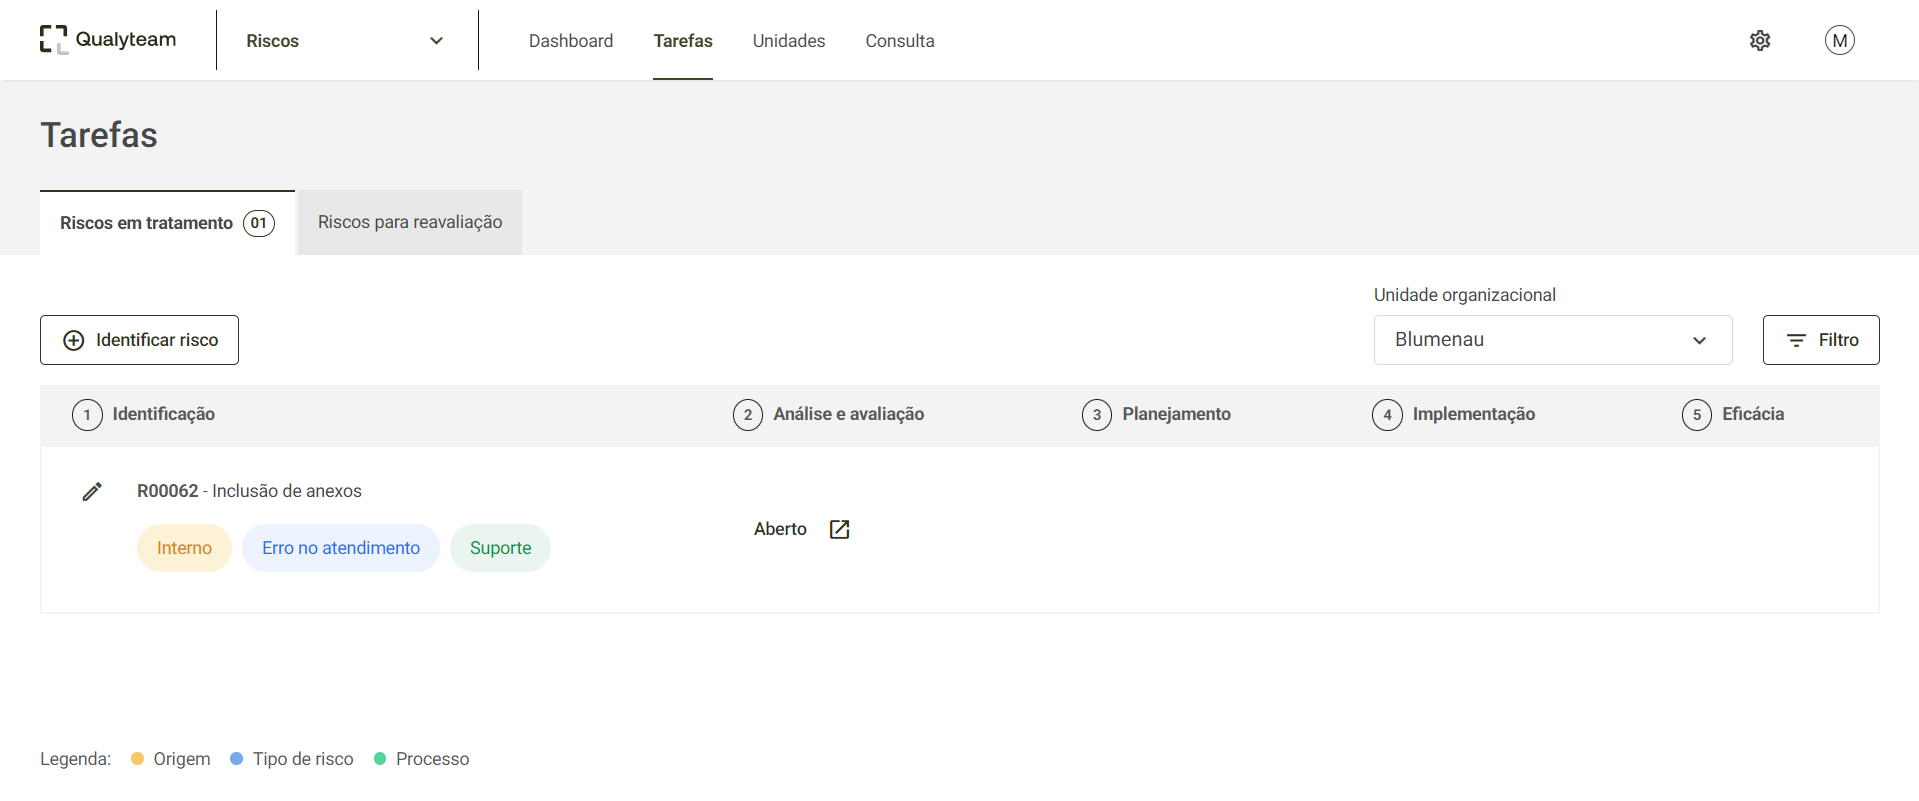The height and width of the screenshot is (801, 1919).
Task: Open risk R00062 - Inclusão de anexos
Action: 249,491
